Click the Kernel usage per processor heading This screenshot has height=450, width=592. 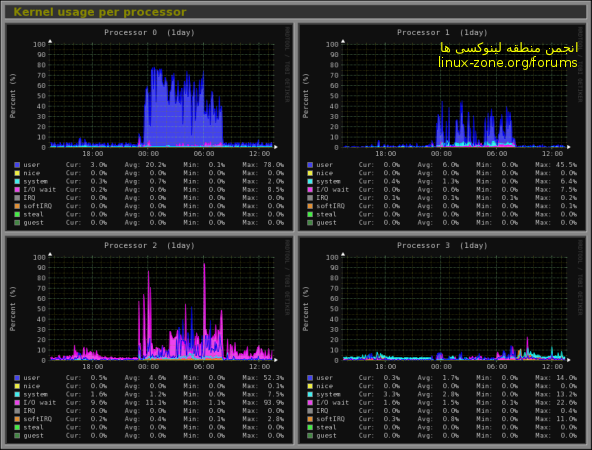(100, 12)
